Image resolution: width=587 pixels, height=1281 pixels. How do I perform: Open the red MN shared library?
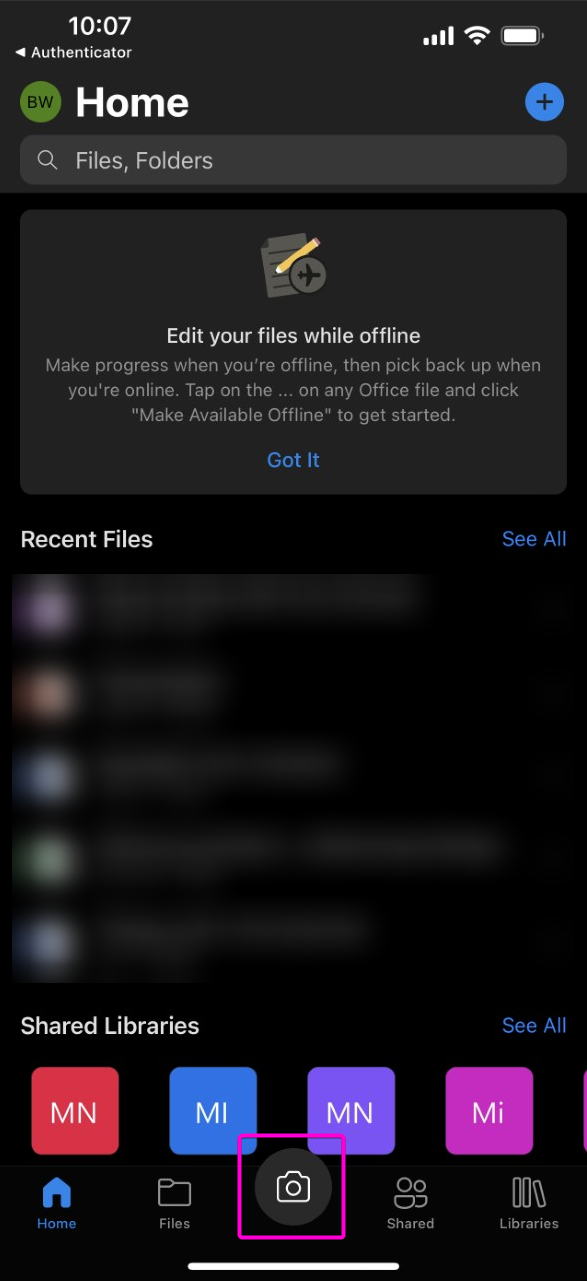tap(75, 1111)
